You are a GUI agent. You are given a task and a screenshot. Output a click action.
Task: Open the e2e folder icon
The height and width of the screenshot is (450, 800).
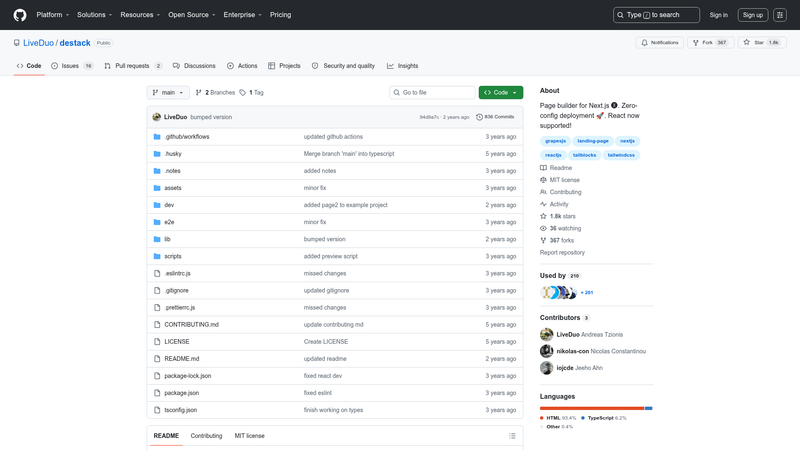(157, 222)
